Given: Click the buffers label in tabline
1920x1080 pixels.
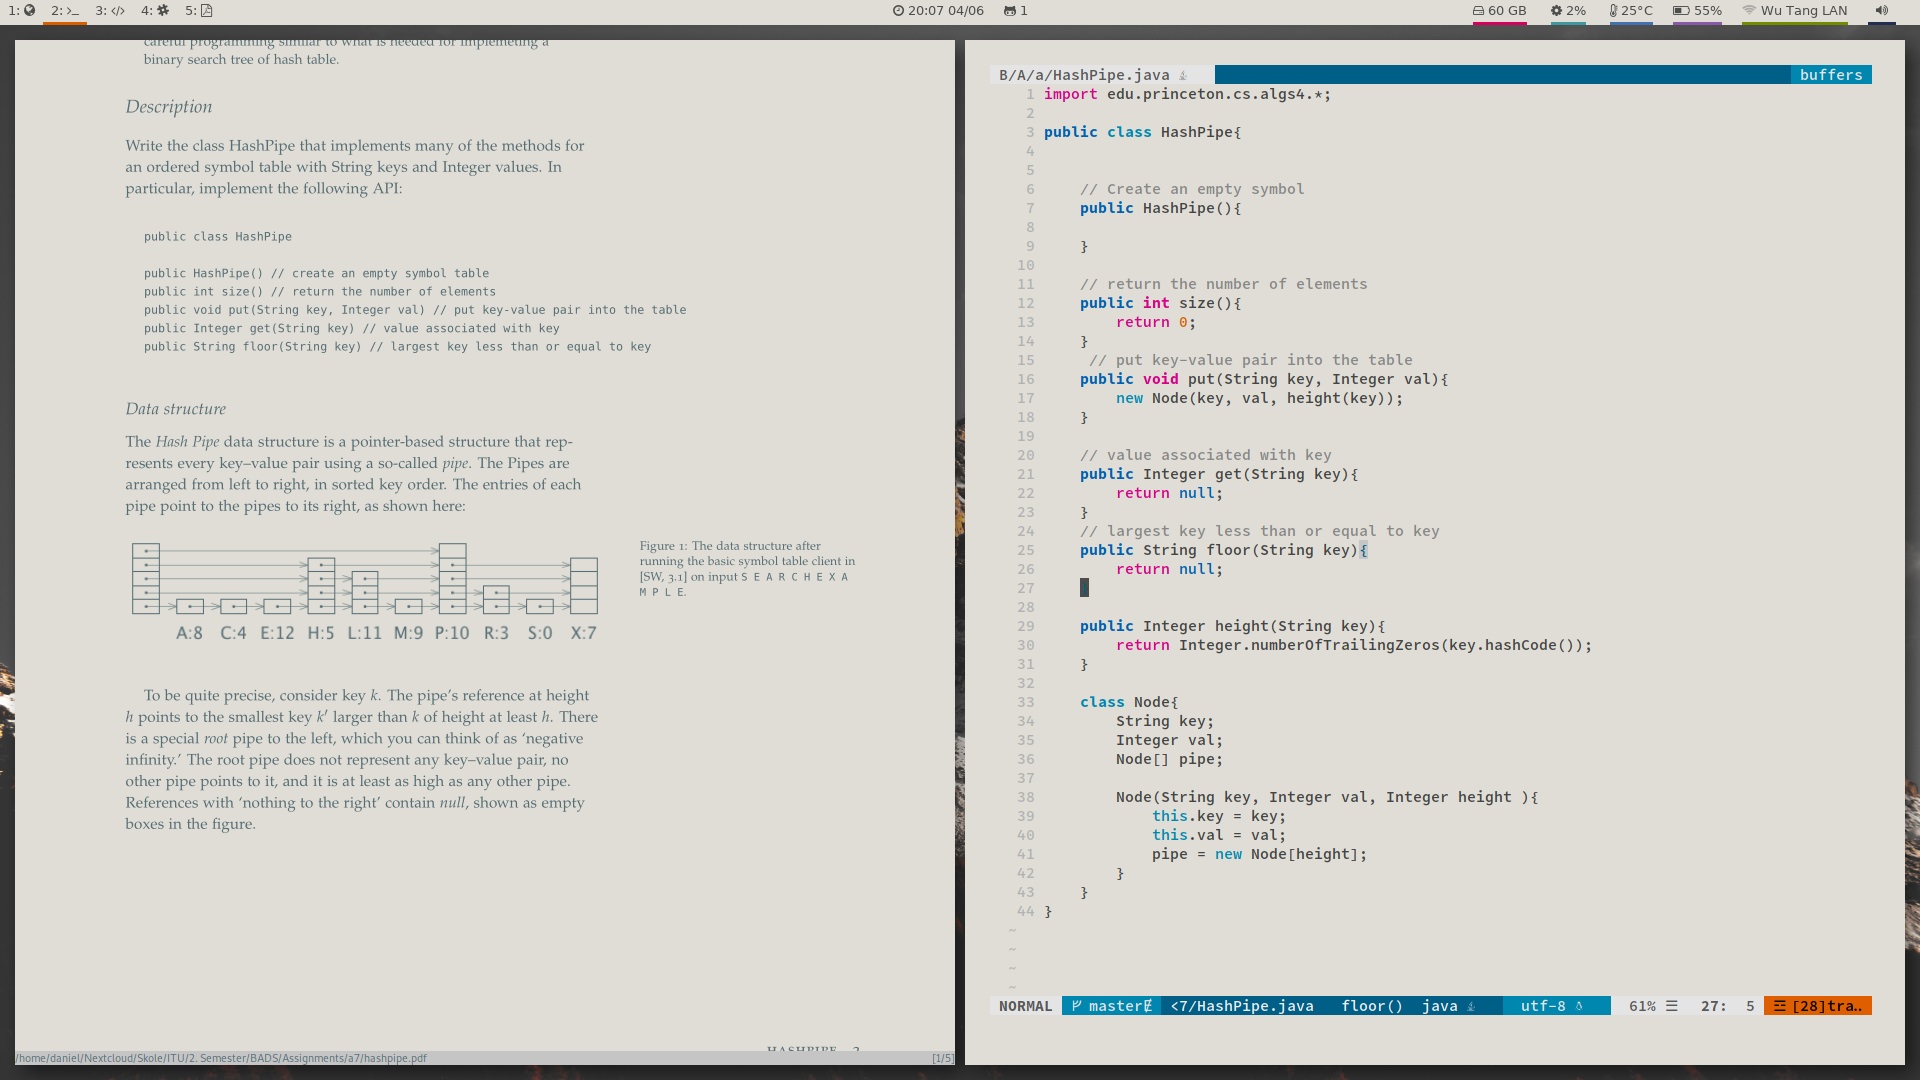Looking at the screenshot, I should click(x=1830, y=75).
